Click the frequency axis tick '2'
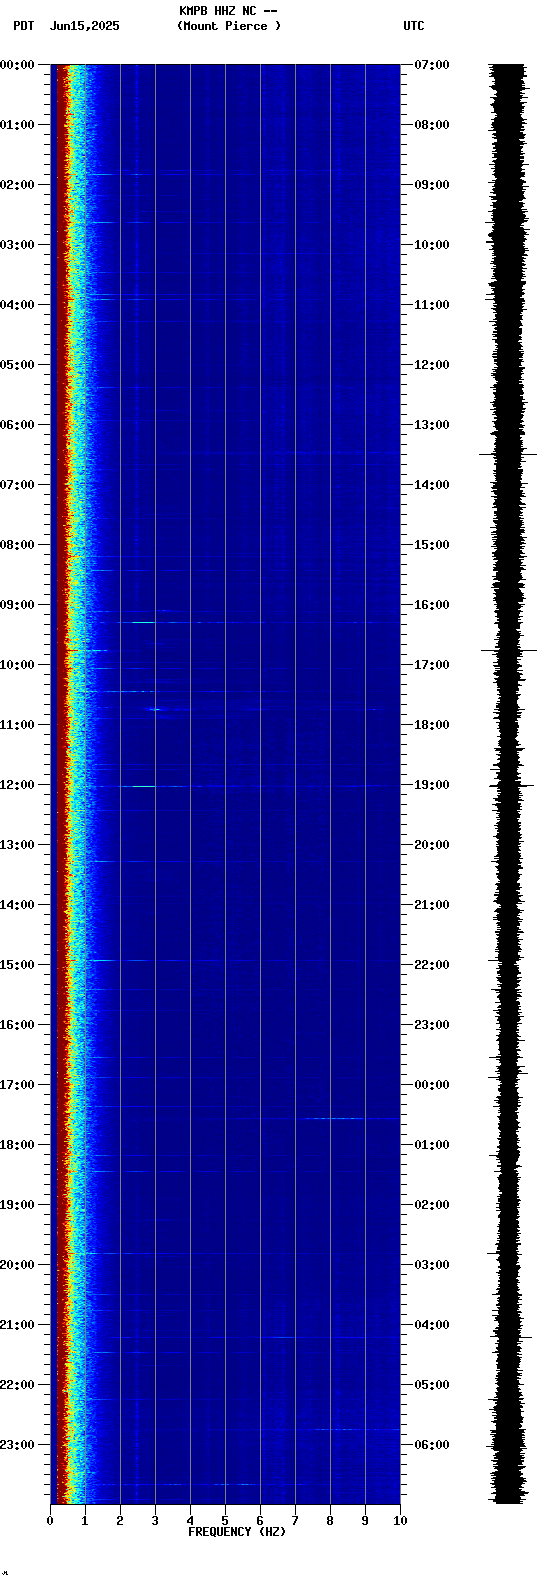552x1584 pixels. coord(120,1521)
